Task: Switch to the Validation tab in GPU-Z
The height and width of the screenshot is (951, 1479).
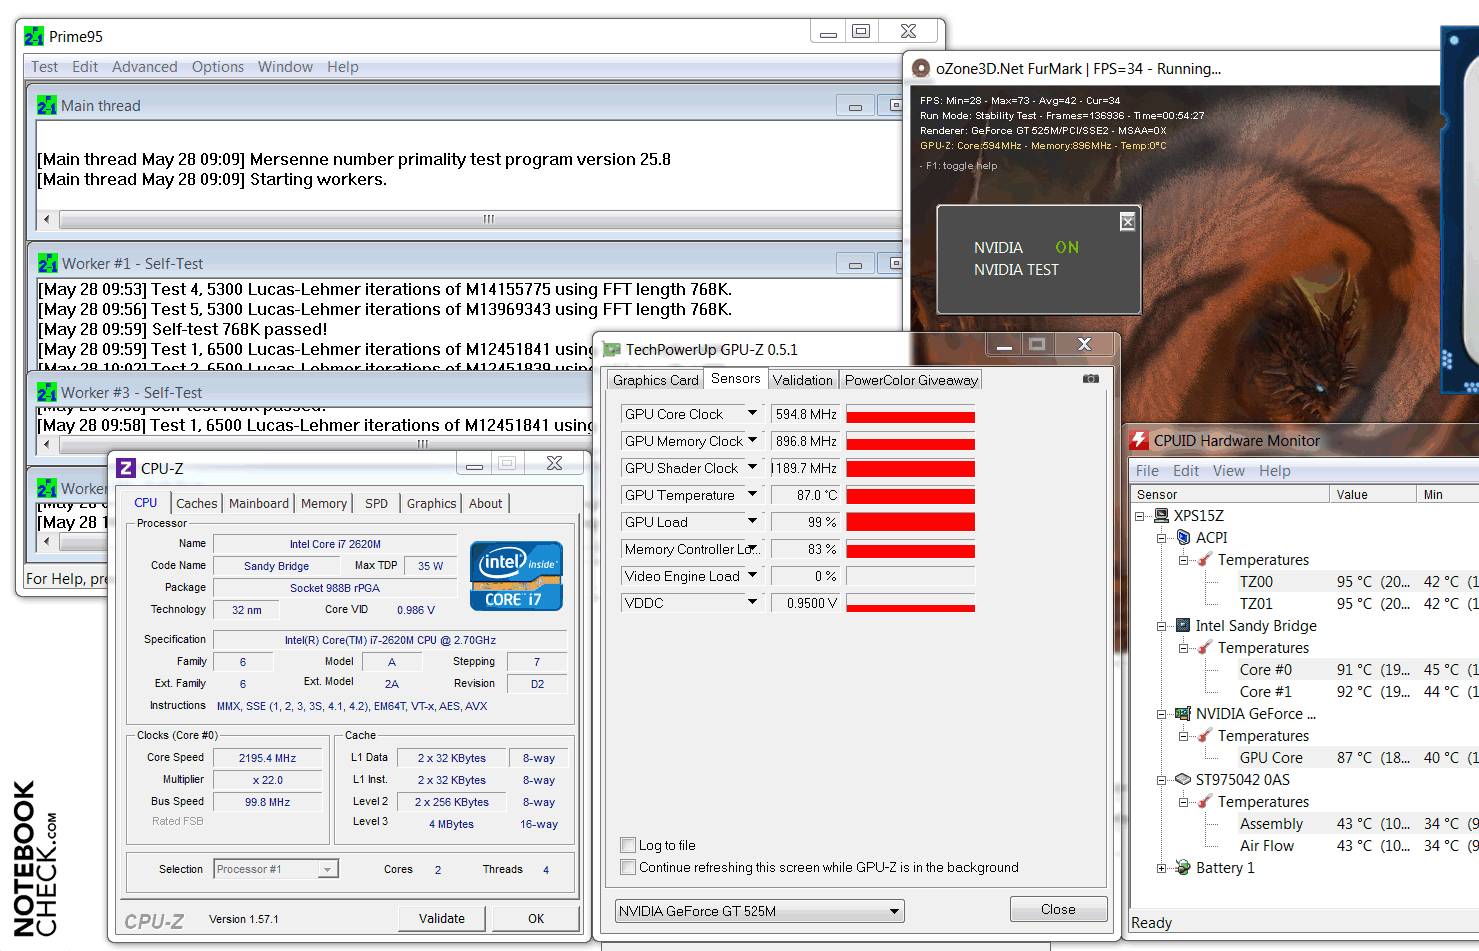Action: pos(802,380)
